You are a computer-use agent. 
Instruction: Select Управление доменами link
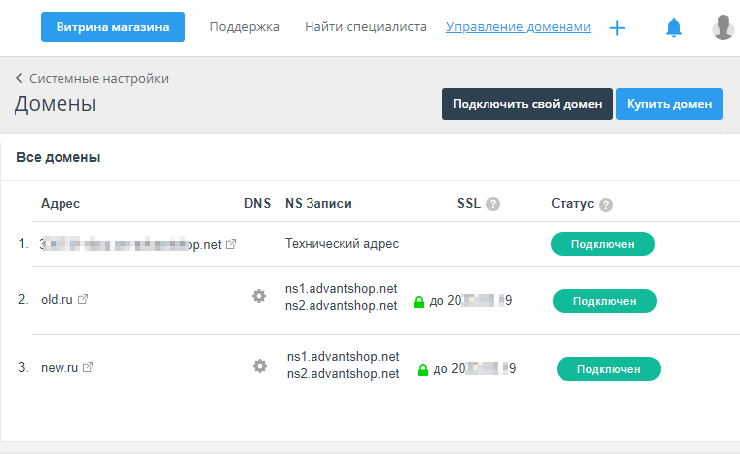518,27
